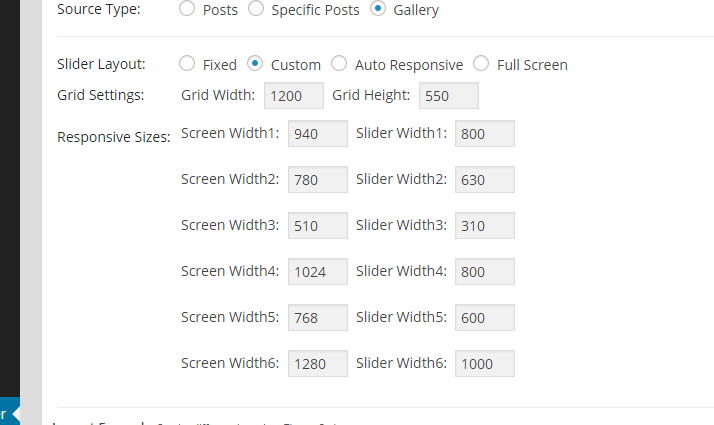Choose Specific Posts source type
This screenshot has height=425, width=714.
[255, 10]
